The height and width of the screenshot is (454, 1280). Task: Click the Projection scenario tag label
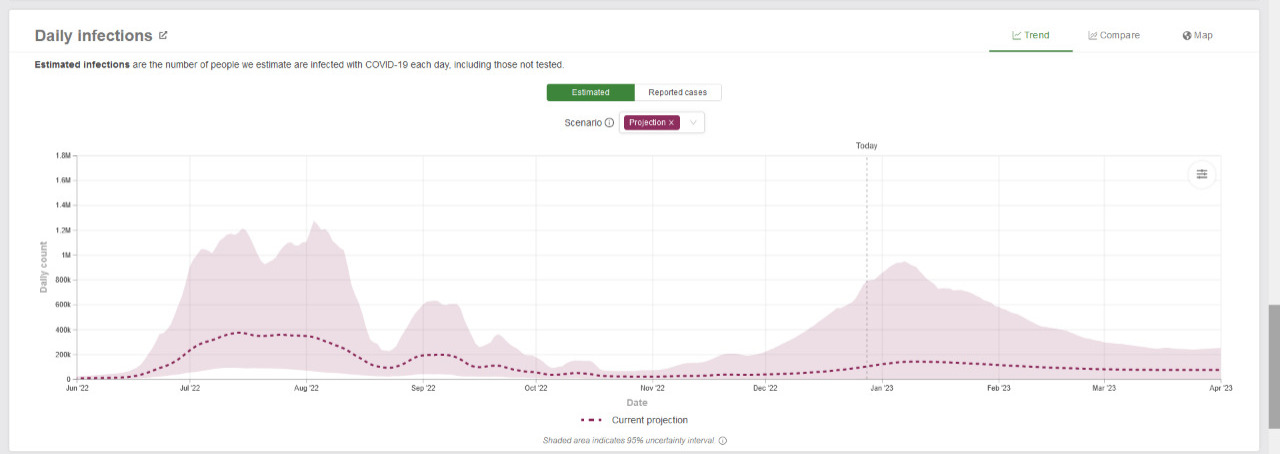647,123
